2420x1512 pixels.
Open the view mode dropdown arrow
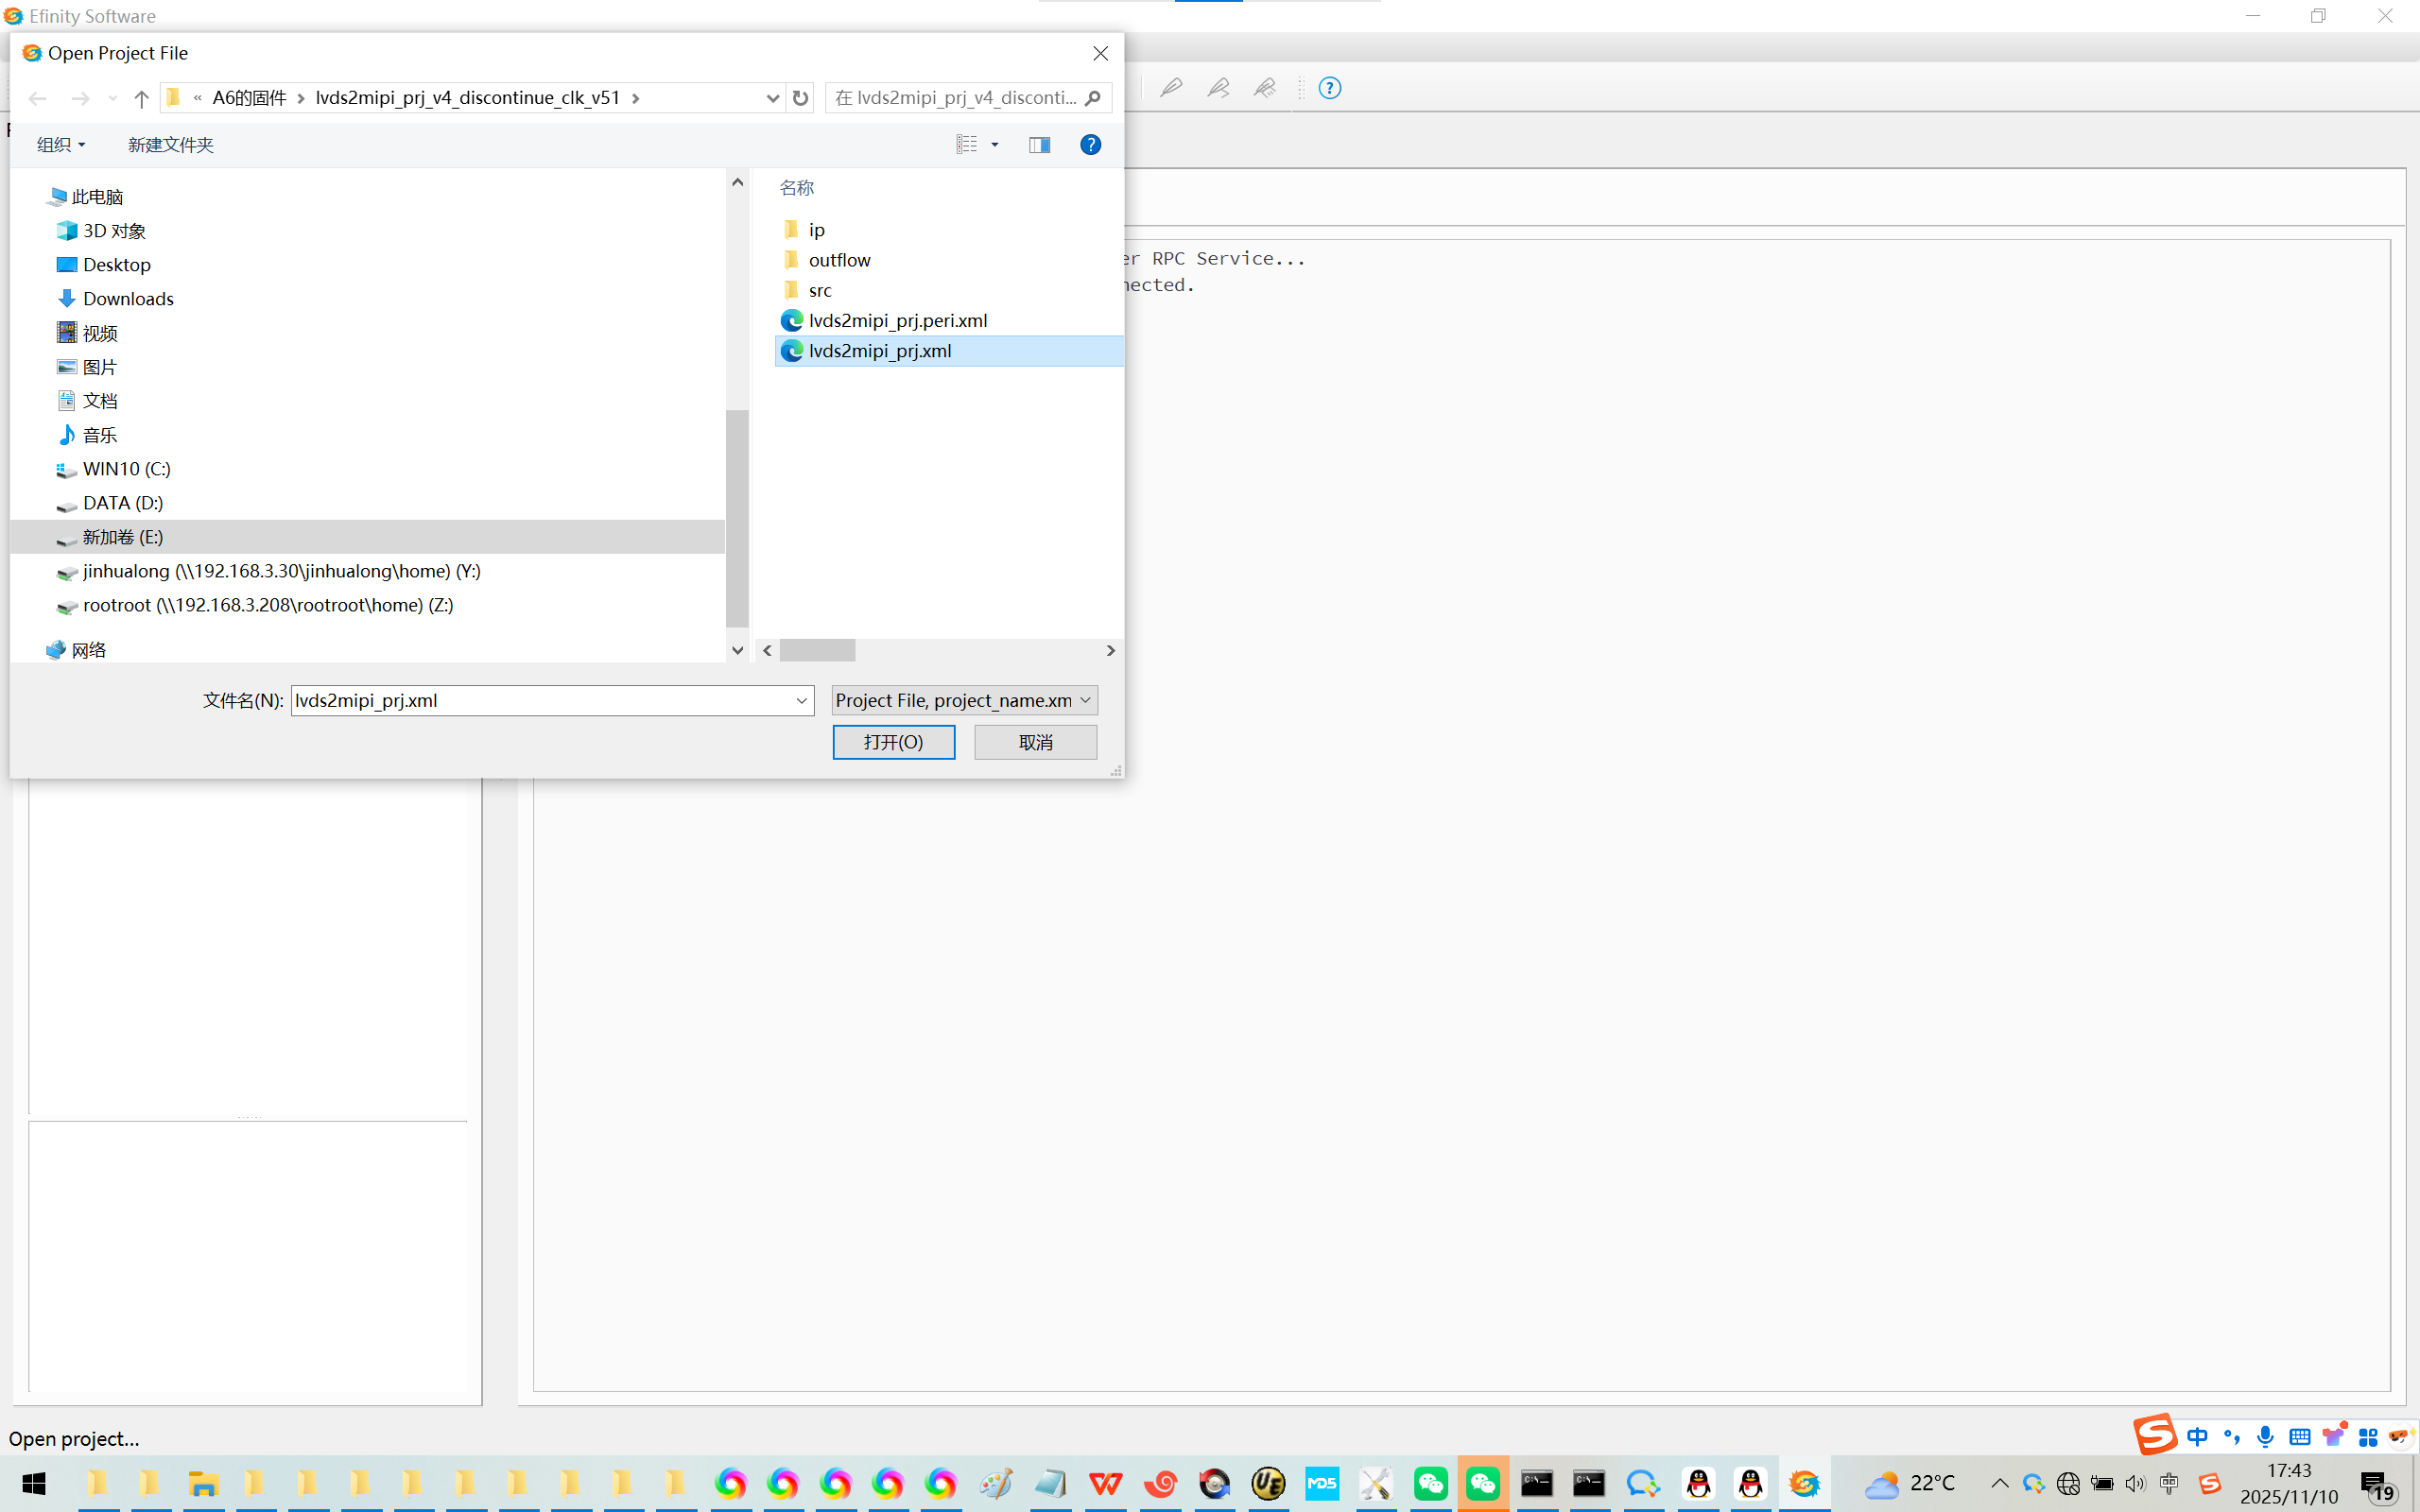pos(995,145)
